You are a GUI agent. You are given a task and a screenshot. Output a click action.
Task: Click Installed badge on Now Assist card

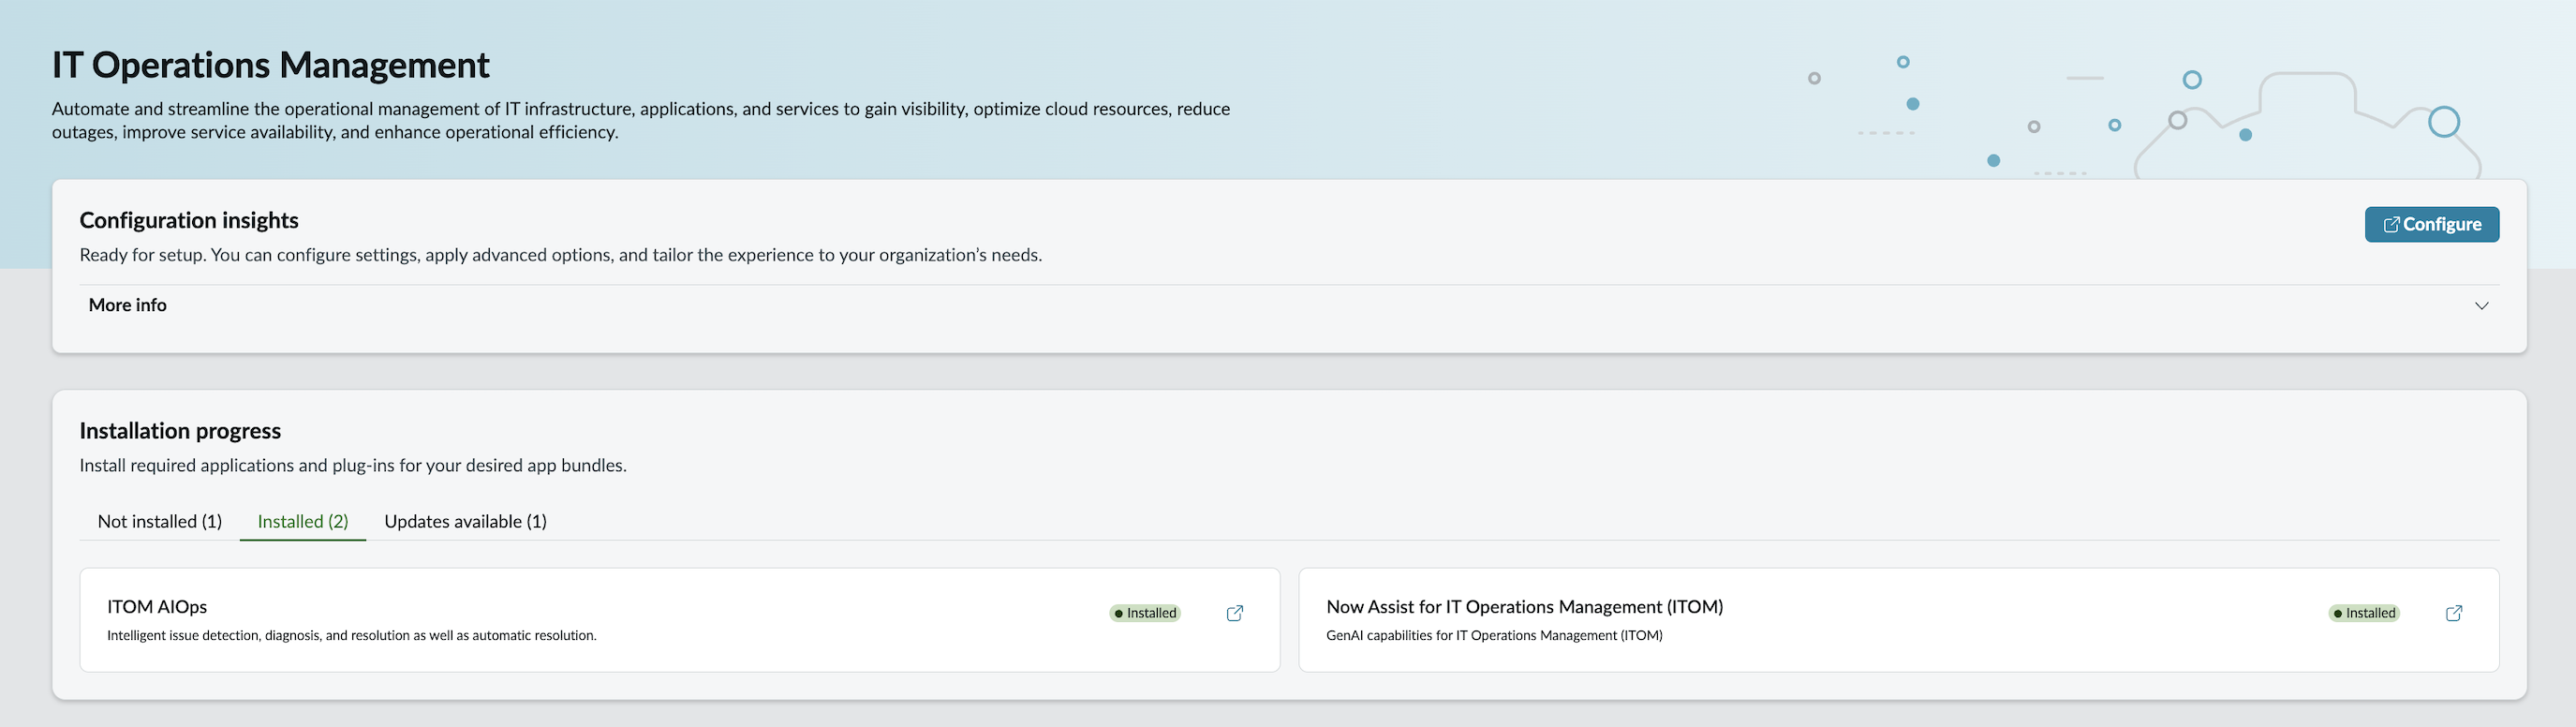point(2364,613)
